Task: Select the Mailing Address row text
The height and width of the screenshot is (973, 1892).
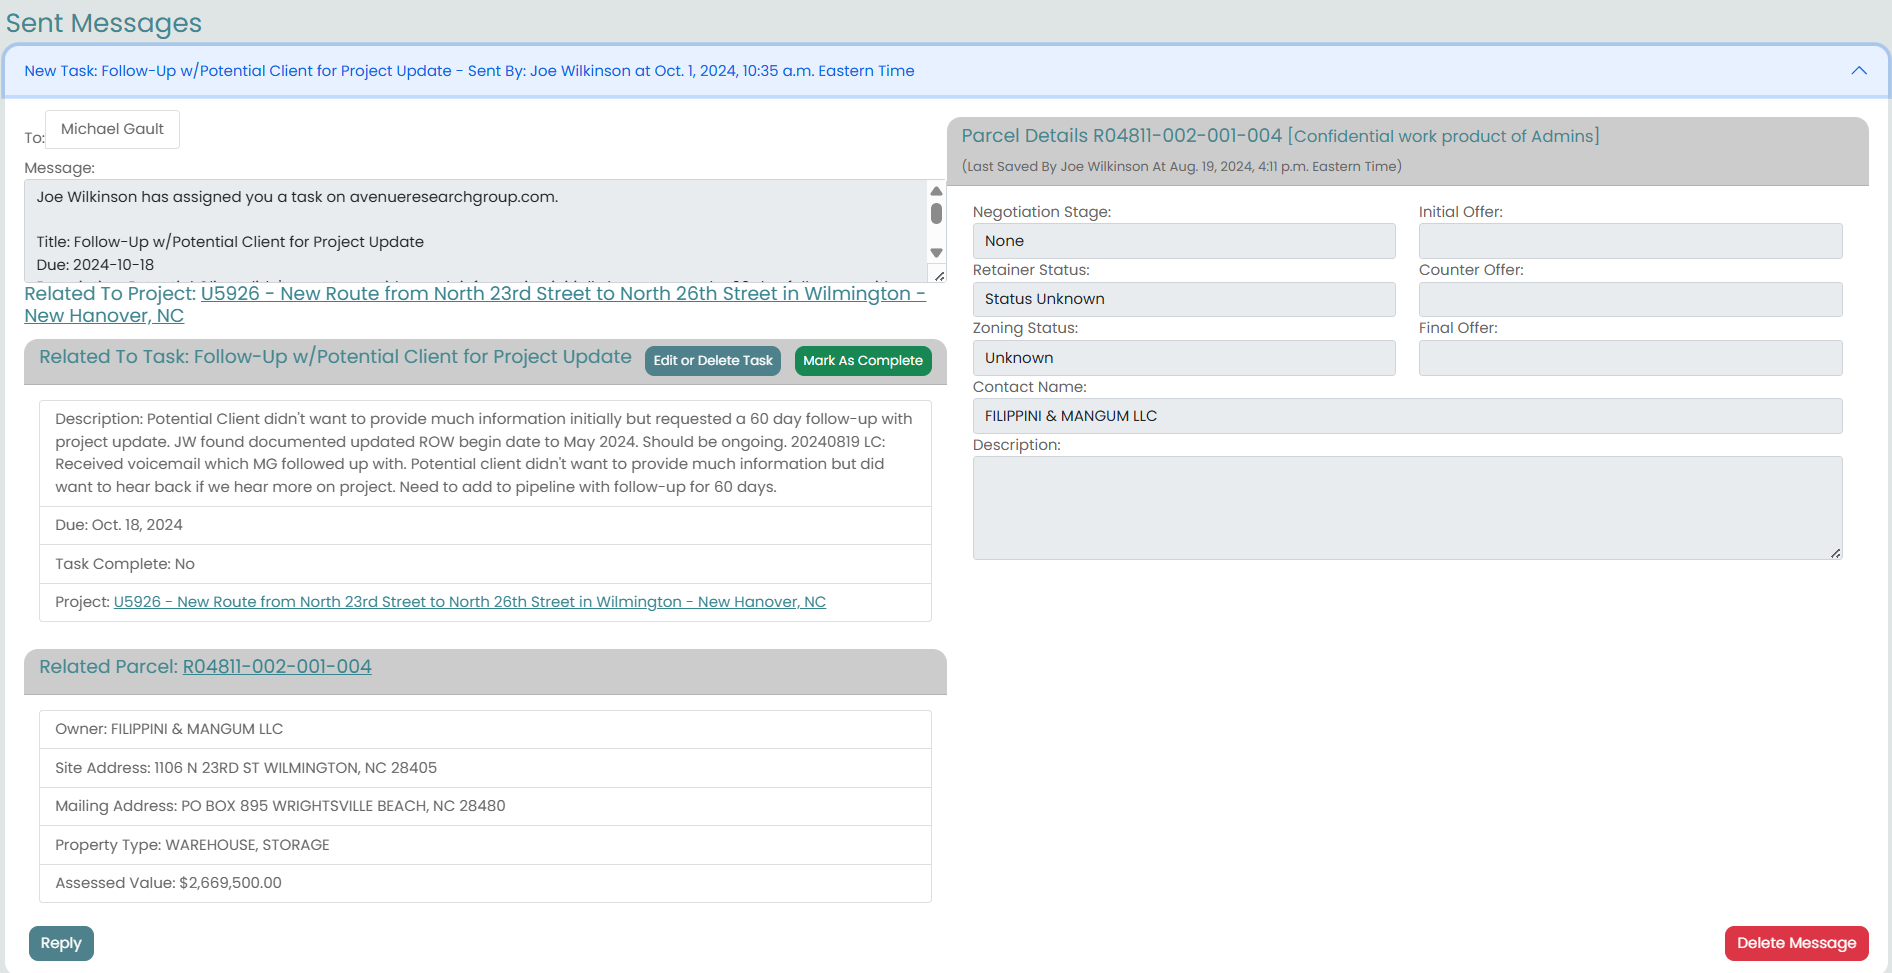Action: 280,806
